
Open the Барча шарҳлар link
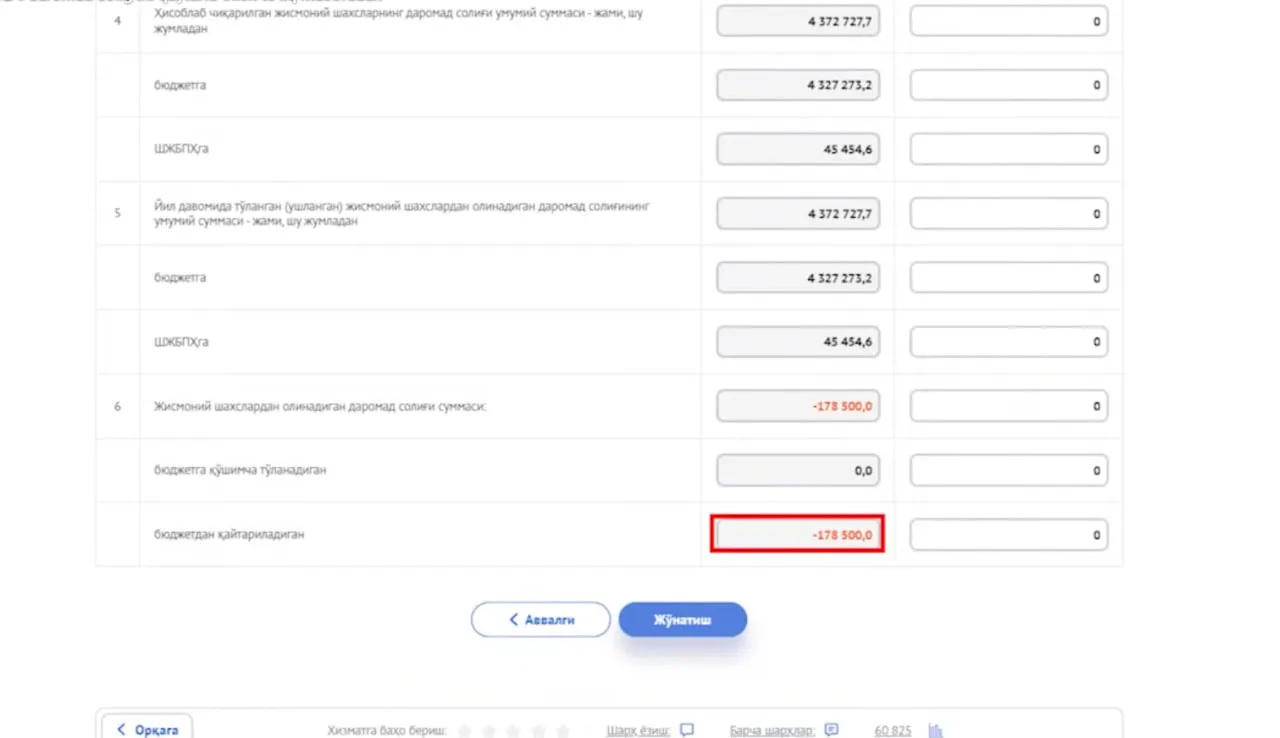772,730
